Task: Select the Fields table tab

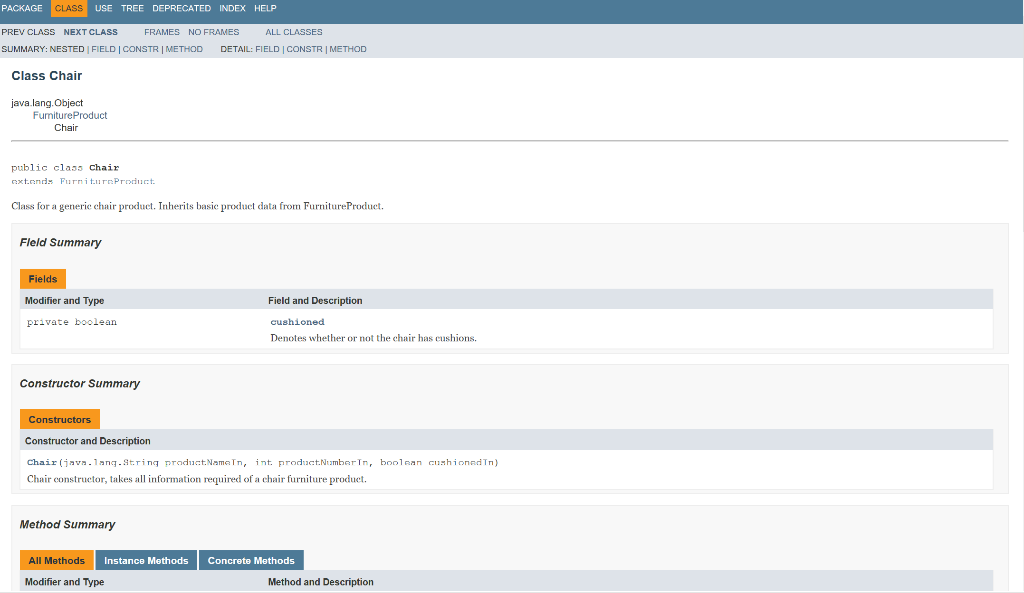Action: click(42, 278)
